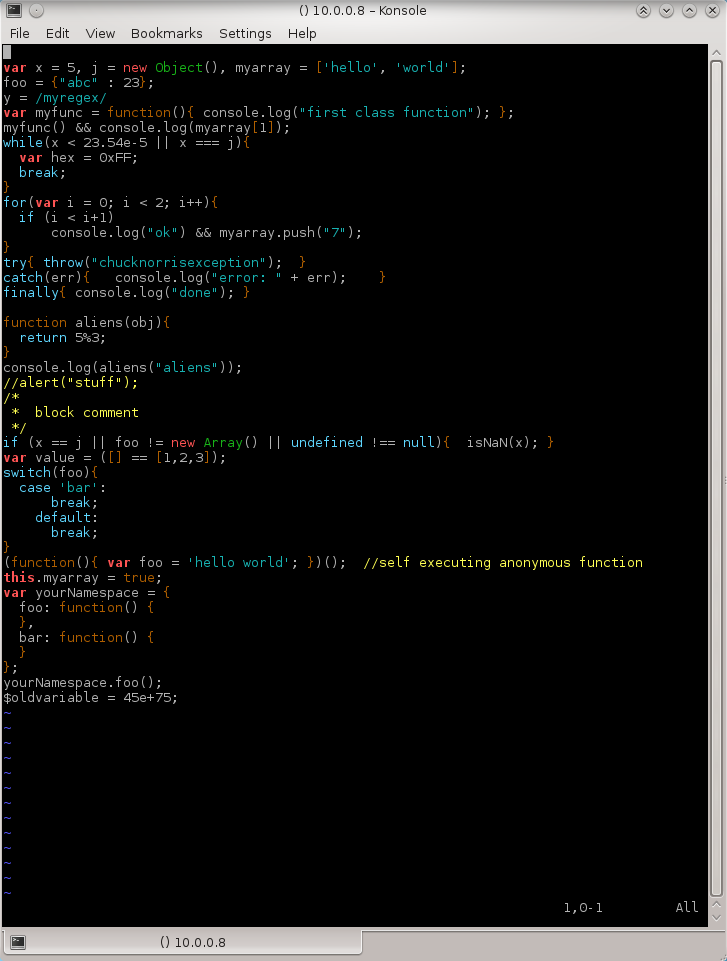Click the scrollbar up arrow

pos(717,53)
